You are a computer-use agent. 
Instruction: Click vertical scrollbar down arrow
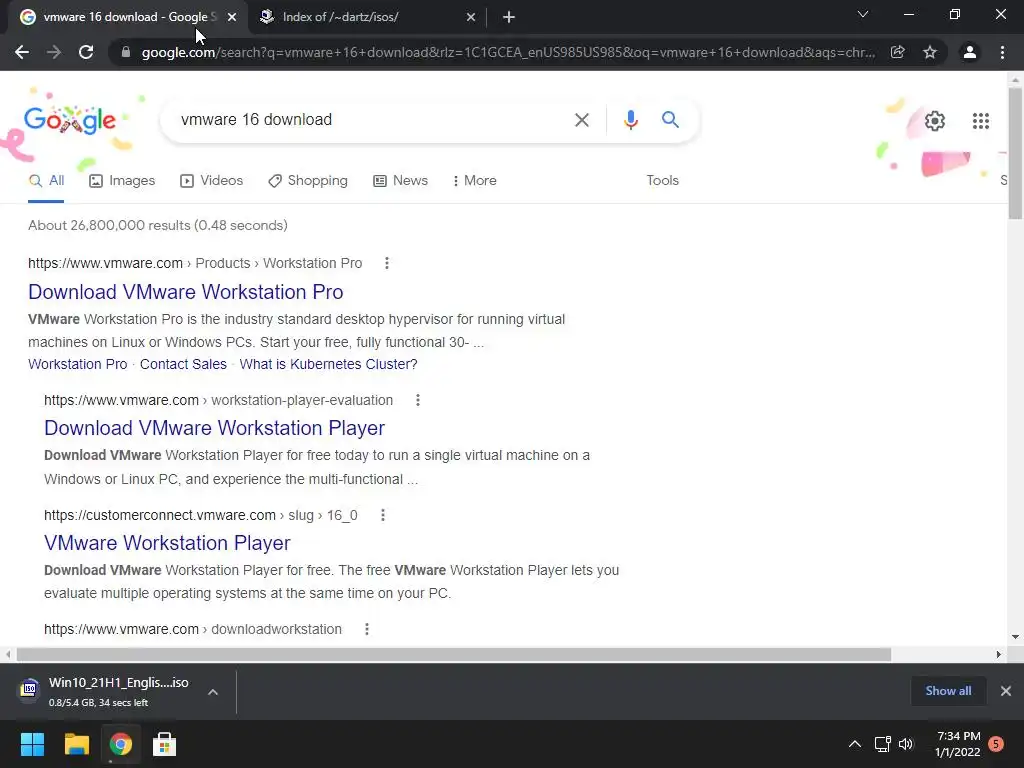tap(1015, 637)
